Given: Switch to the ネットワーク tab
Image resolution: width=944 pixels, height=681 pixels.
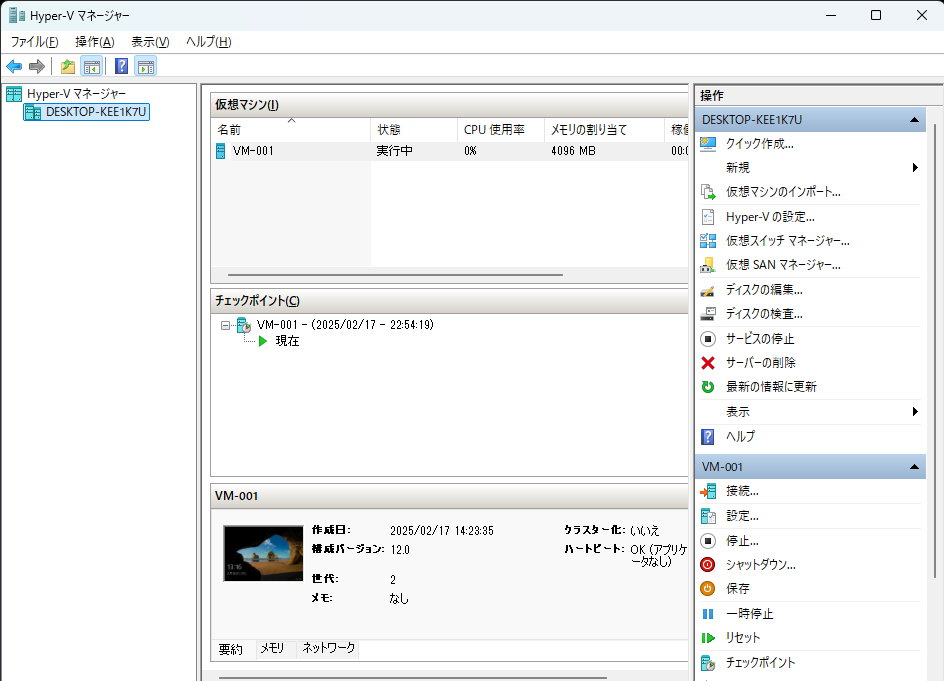Looking at the screenshot, I should tap(328, 648).
